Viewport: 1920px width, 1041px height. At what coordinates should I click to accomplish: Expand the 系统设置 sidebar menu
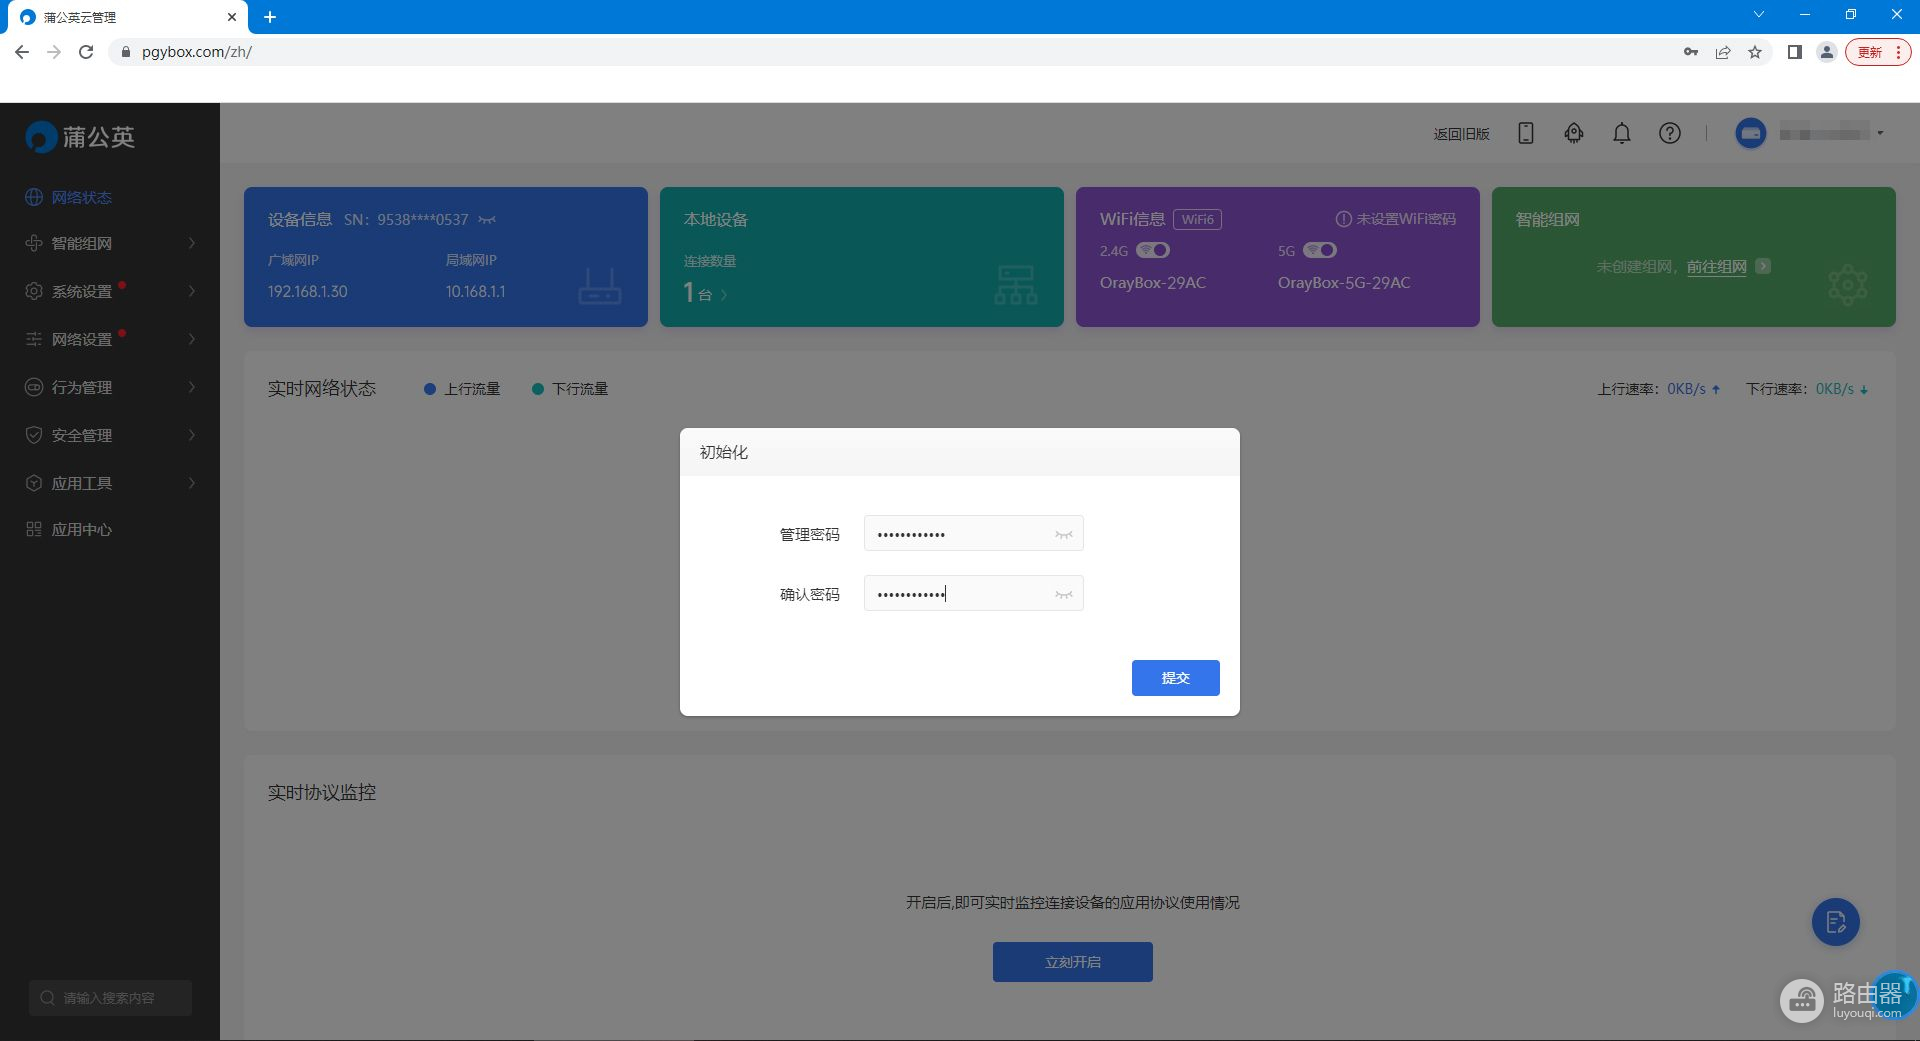pyautogui.click(x=110, y=291)
